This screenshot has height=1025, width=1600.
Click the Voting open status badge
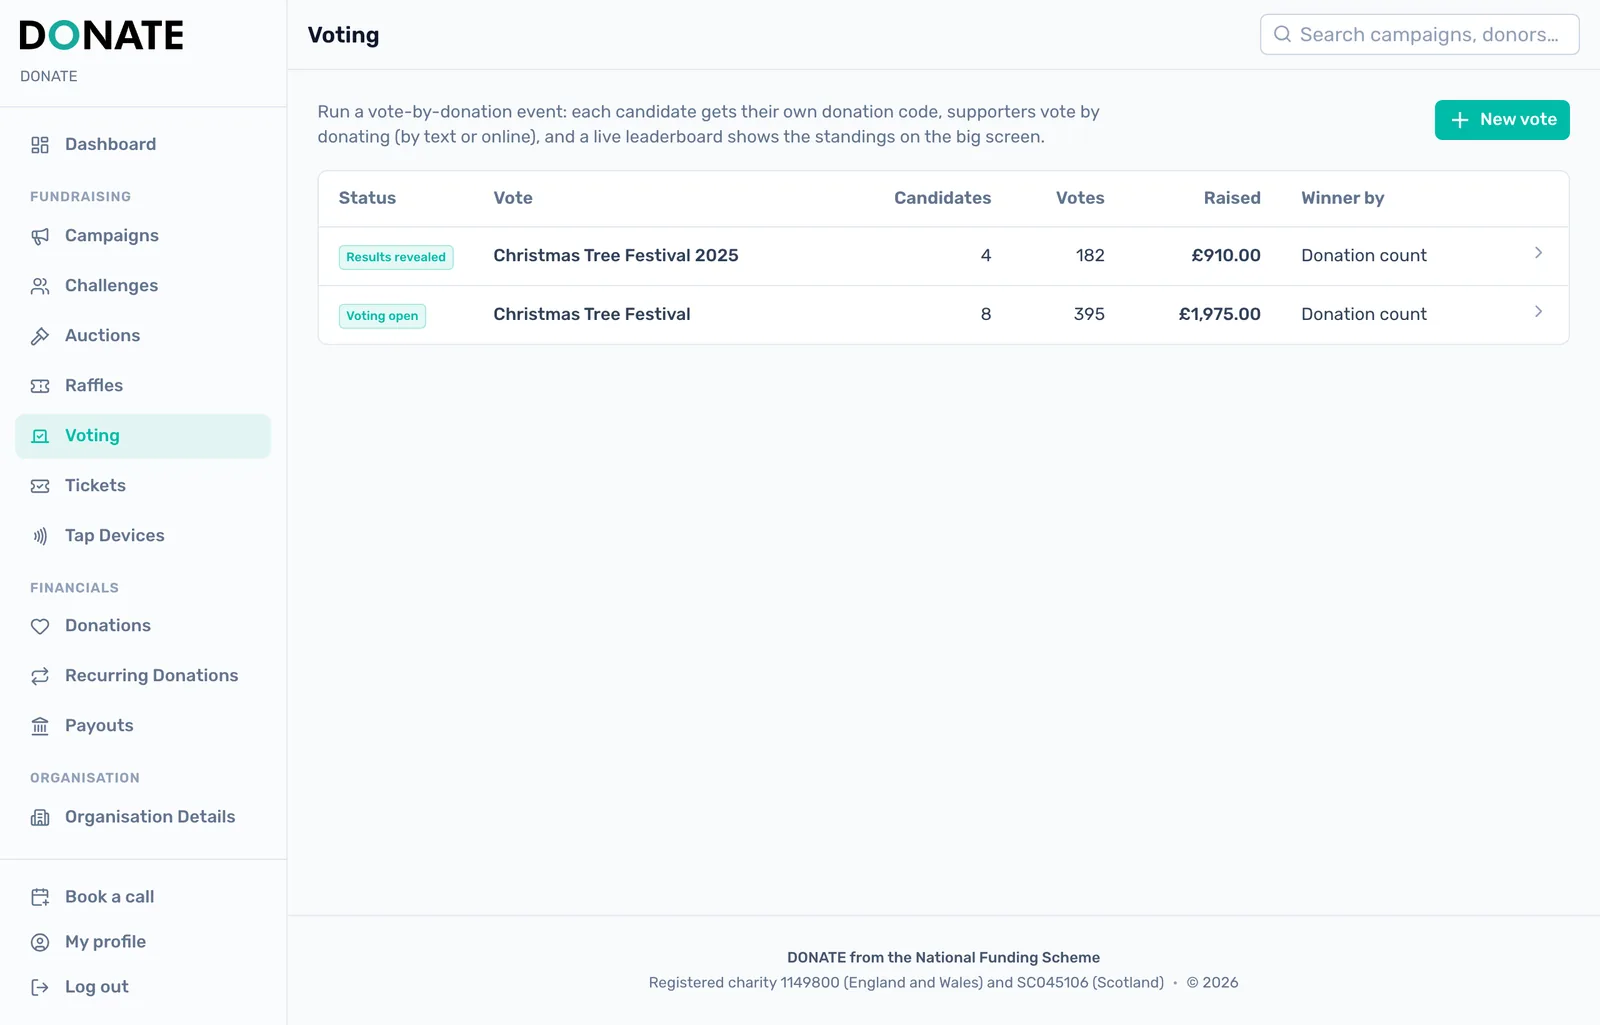click(382, 316)
